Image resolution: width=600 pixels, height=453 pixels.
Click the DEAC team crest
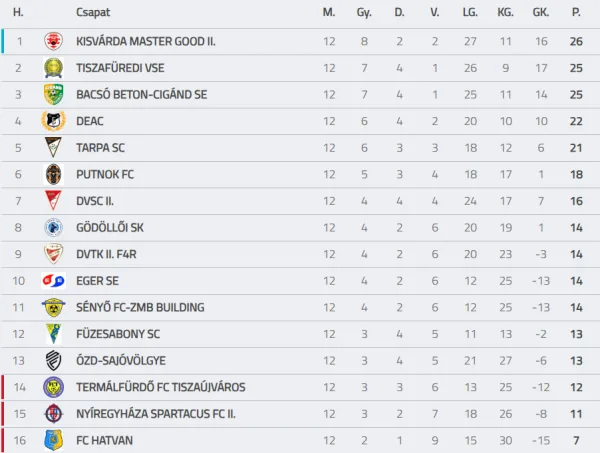pos(53,121)
